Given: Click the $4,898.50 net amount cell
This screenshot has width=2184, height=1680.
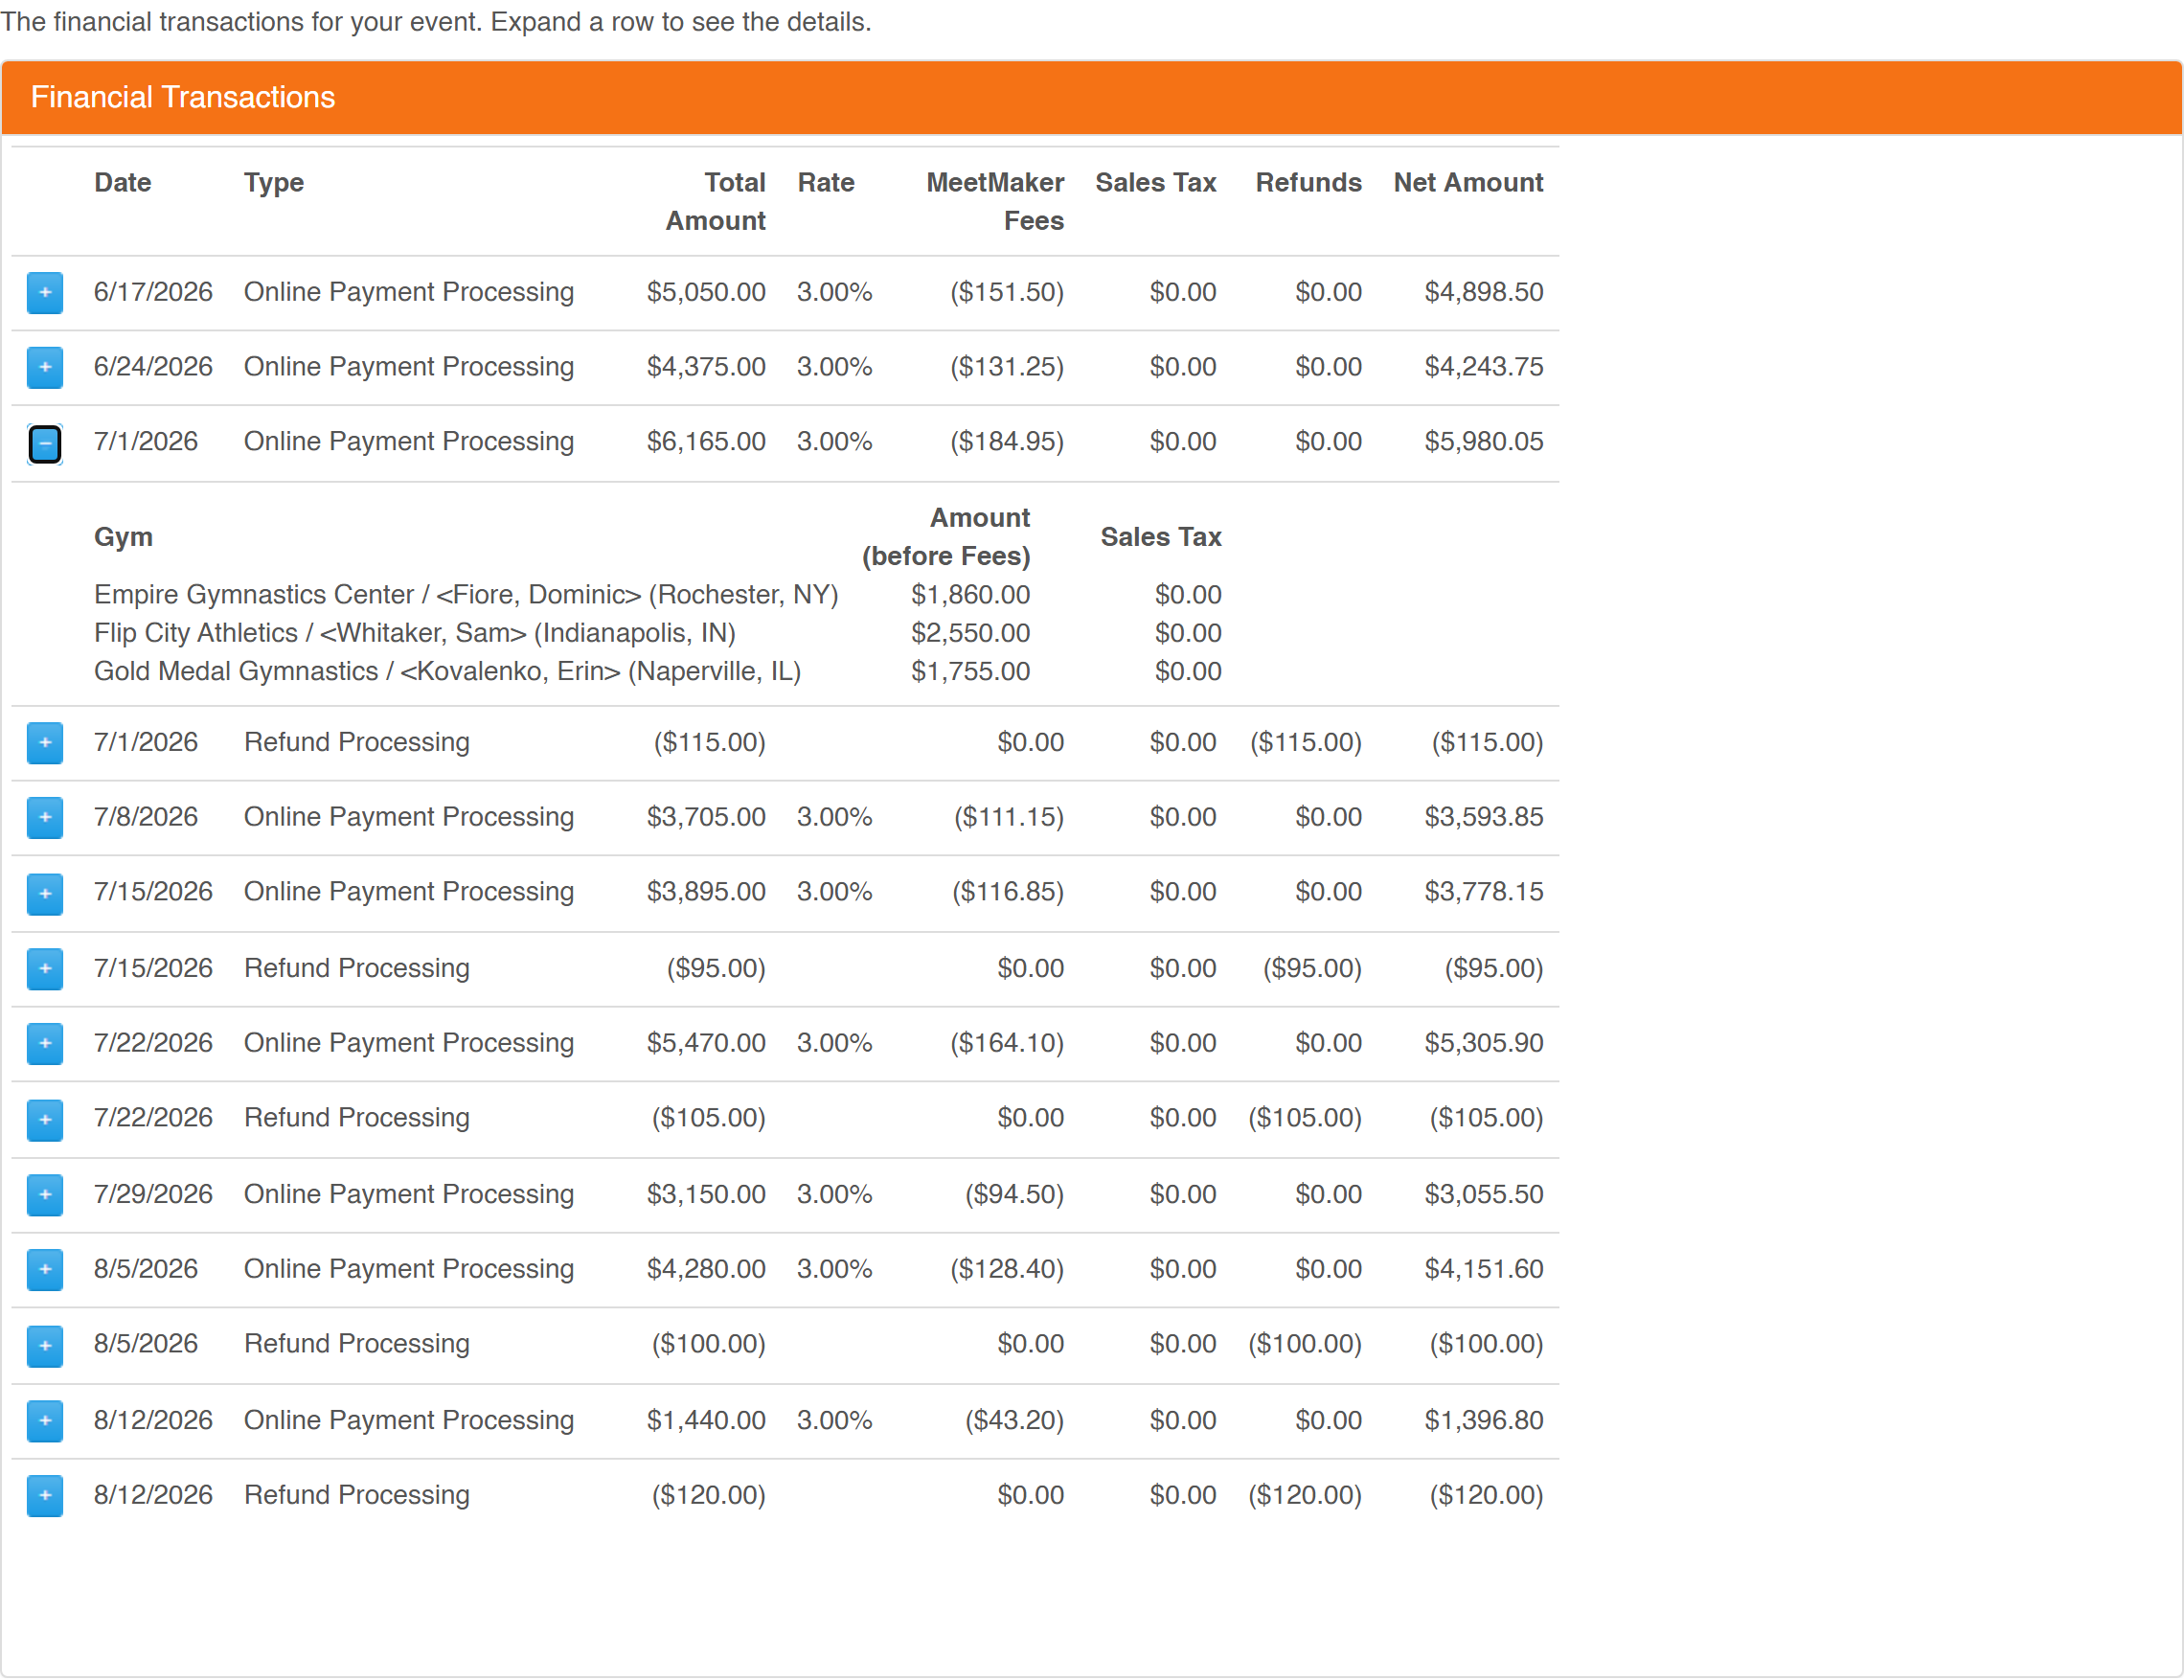Looking at the screenshot, I should 1484,292.
